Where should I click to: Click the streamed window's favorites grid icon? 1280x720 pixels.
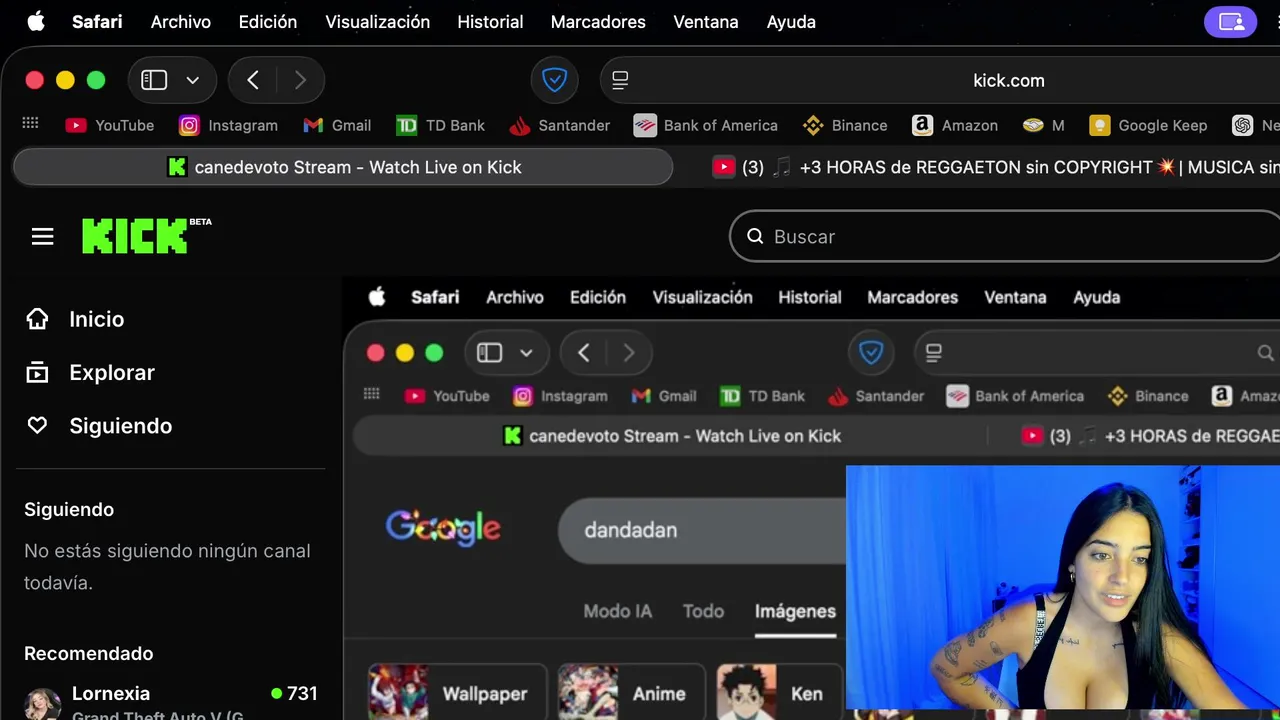pos(371,394)
